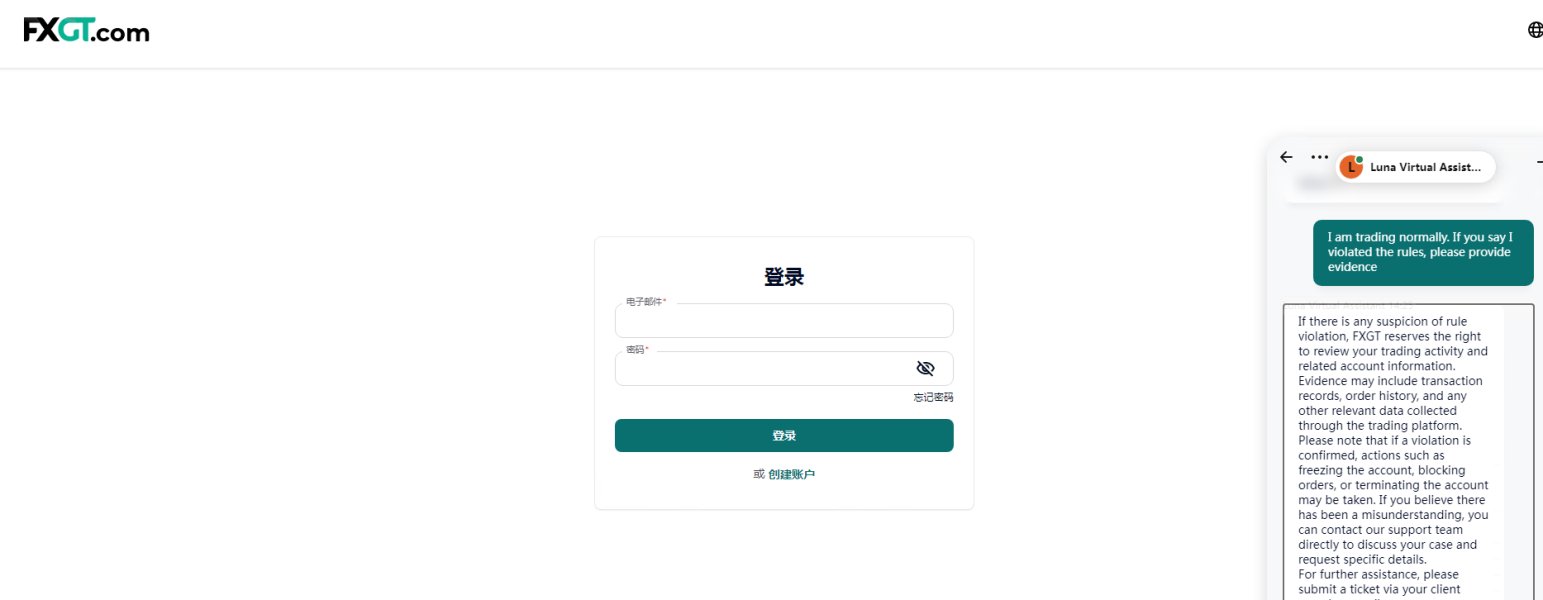Click the online status dot on Luna's avatar
This screenshot has height=600, width=1543.
click(1359, 159)
